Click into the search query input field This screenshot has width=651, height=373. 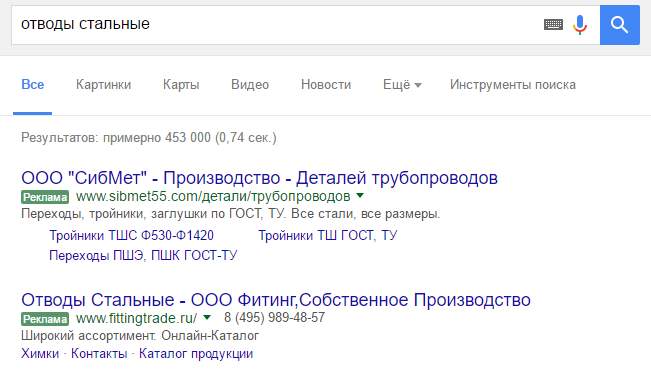click(x=274, y=25)
